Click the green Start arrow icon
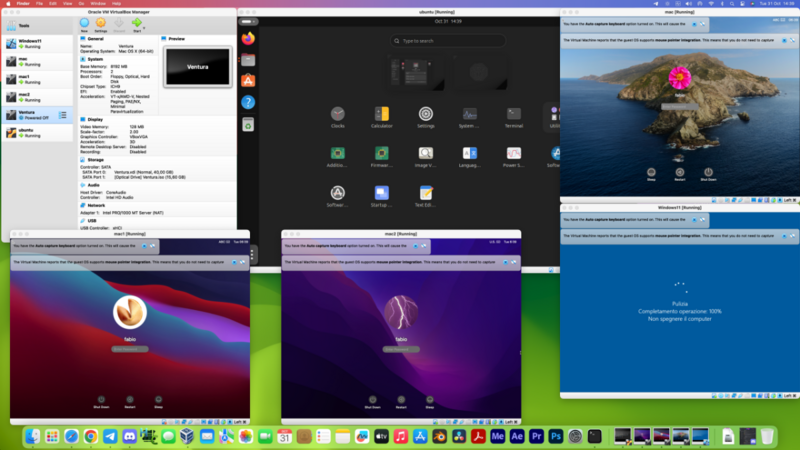800x450 pixels. 136,22
